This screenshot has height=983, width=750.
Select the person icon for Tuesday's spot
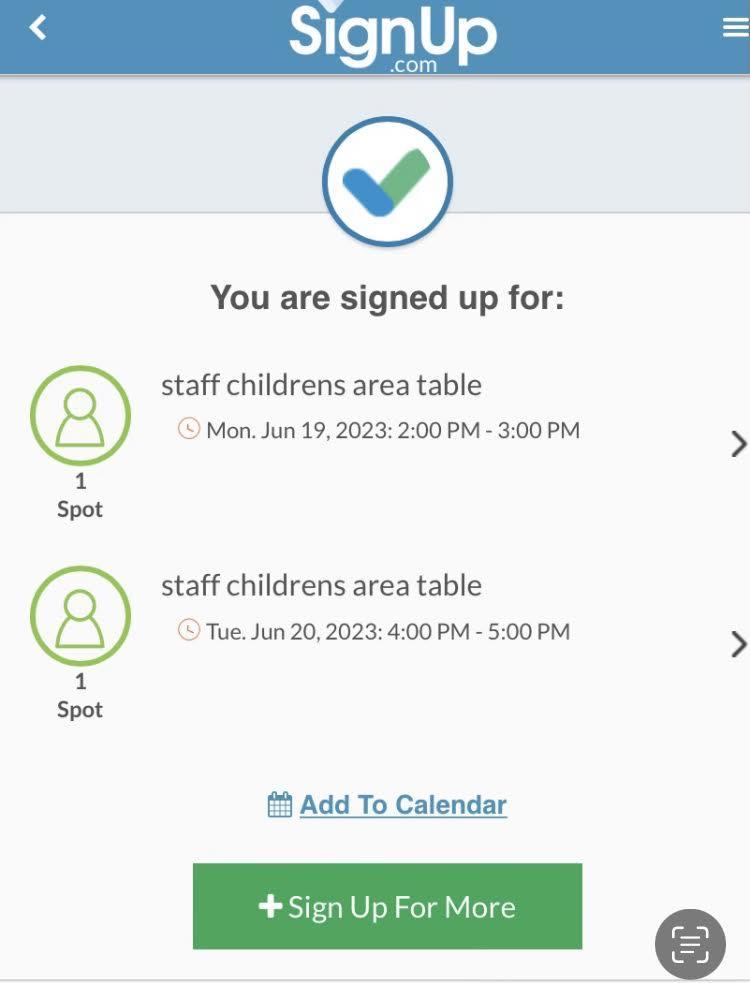pos(80,615)
